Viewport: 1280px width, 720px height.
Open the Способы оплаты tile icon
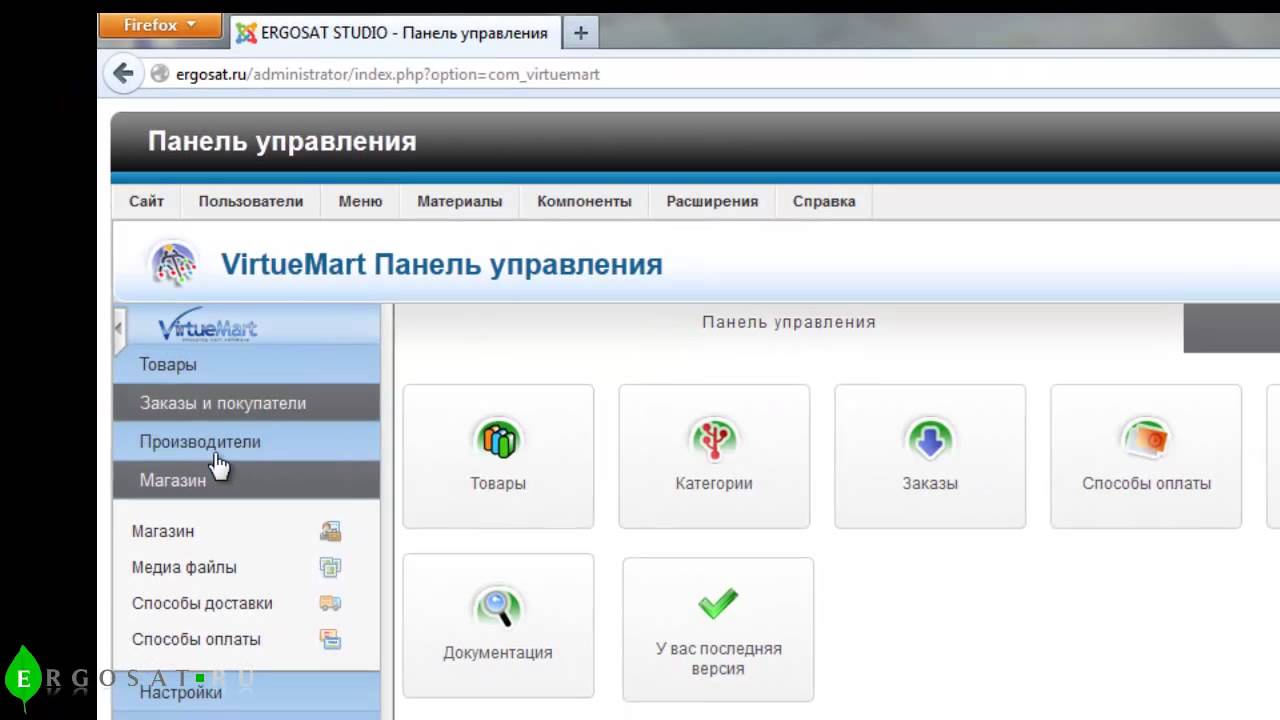pos(1146,439)
